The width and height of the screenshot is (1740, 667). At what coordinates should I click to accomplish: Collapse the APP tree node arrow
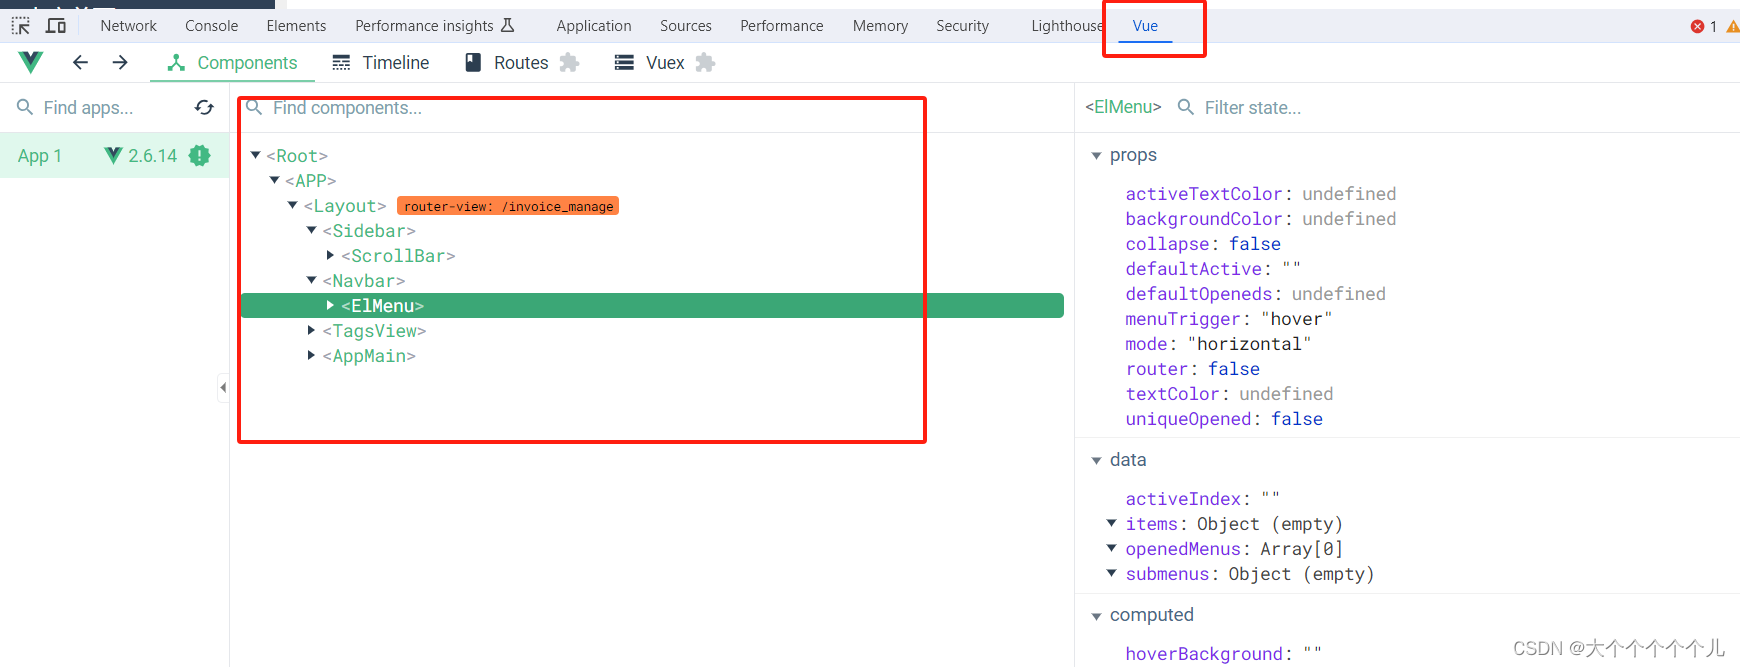click(274, 180)
